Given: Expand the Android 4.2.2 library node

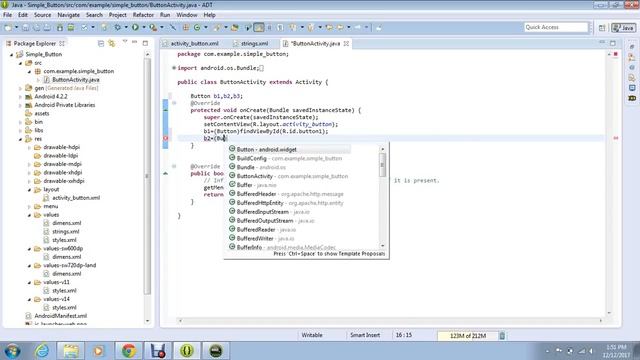Looking at the screenshot, I should coord(20,97).
